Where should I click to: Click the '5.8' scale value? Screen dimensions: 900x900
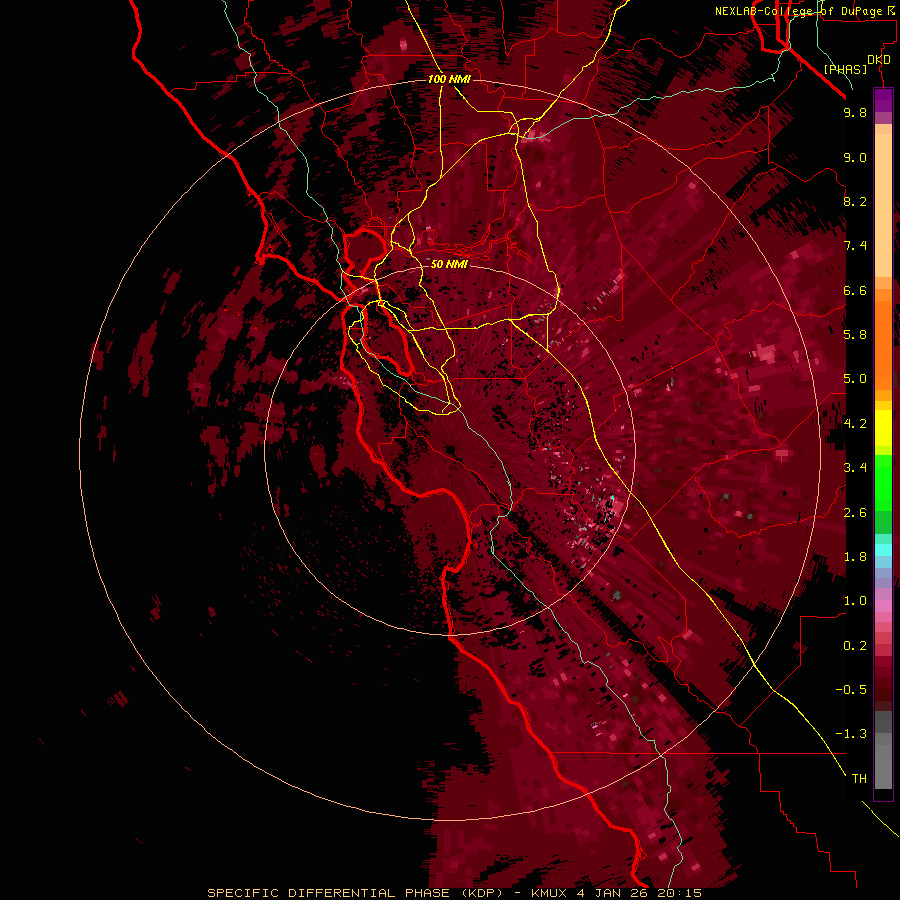[855, 335]
